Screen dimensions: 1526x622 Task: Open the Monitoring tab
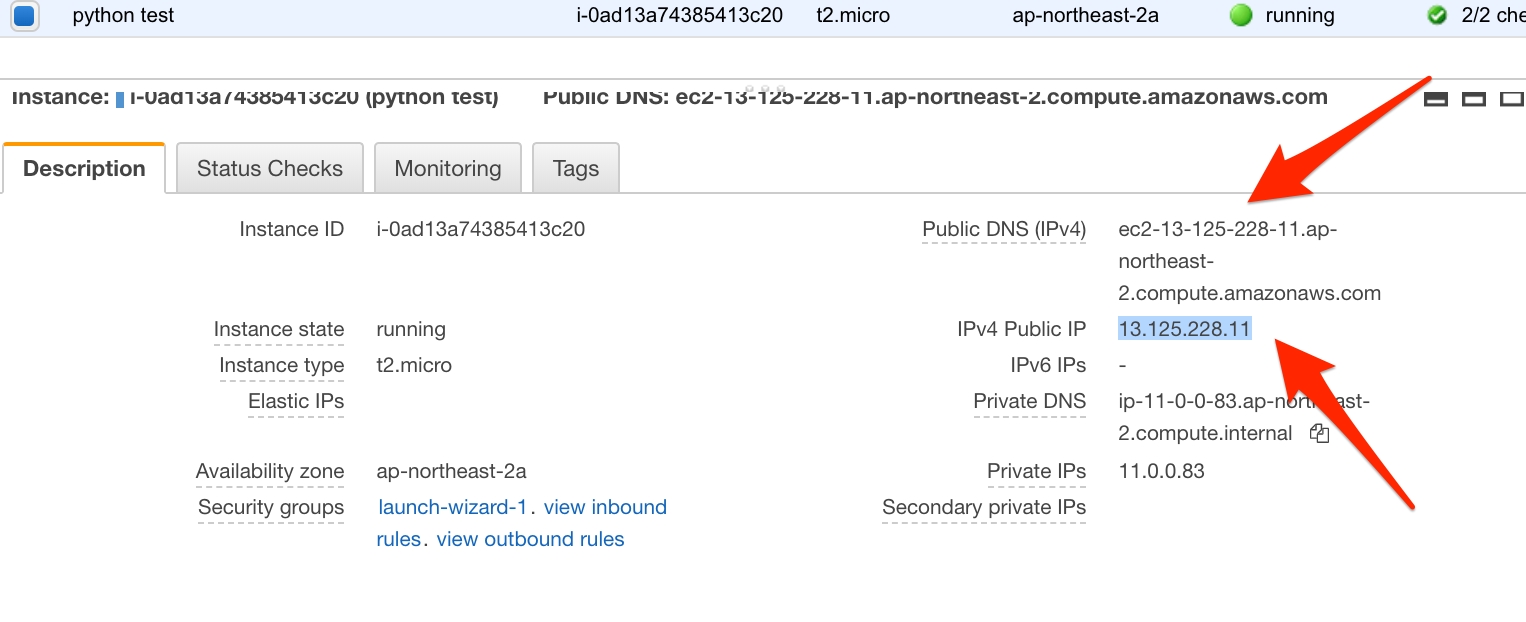point(447,168)
